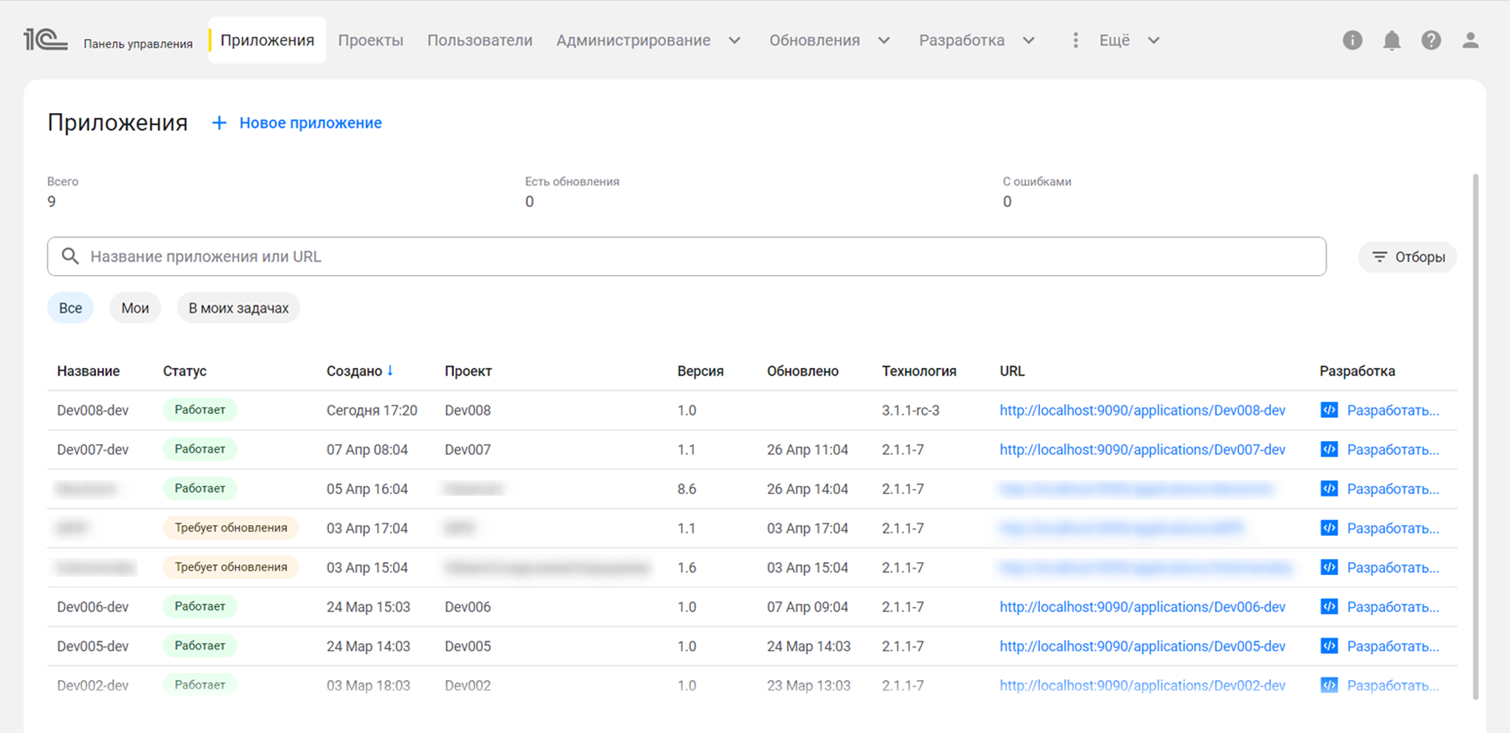Viewport: 1510px width, 733px height.
Task: Toggle the Мои filter chip
Action: coord(135,308)
